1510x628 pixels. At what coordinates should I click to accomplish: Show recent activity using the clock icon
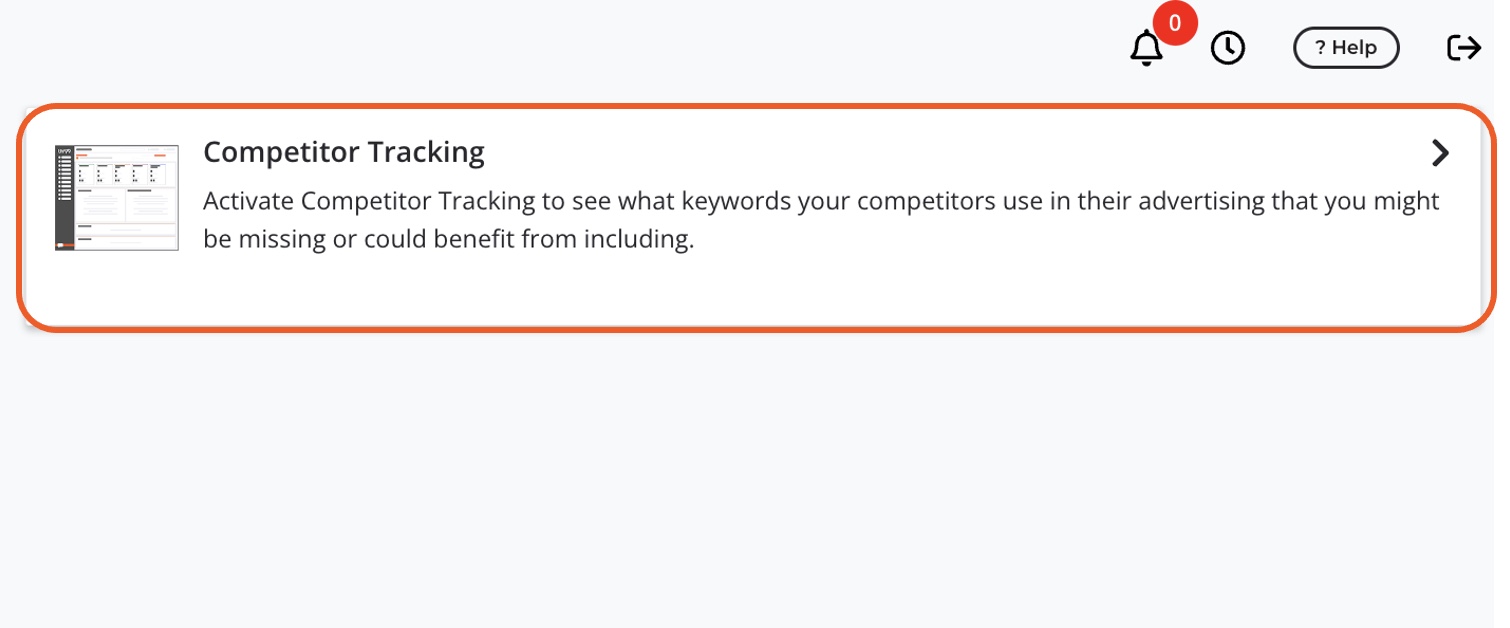1228,48
